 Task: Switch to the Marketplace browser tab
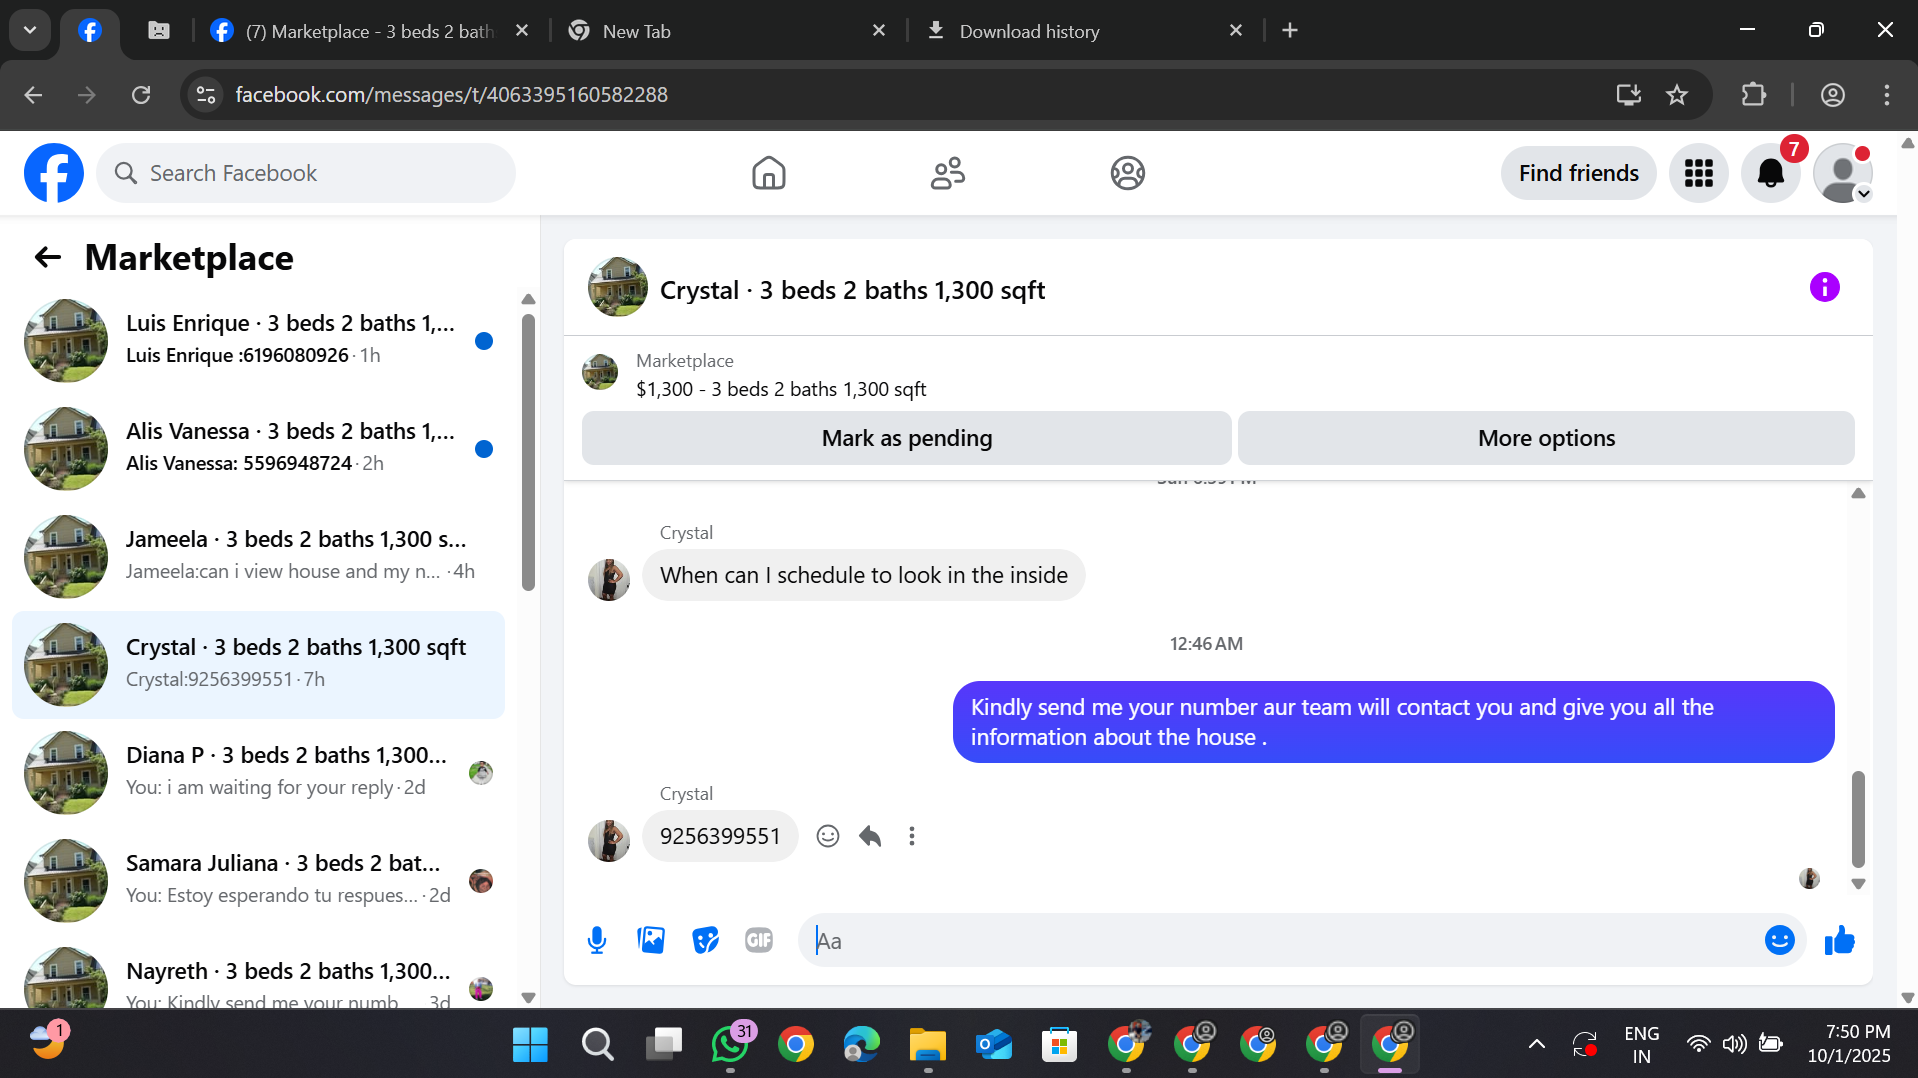point(368,31)
